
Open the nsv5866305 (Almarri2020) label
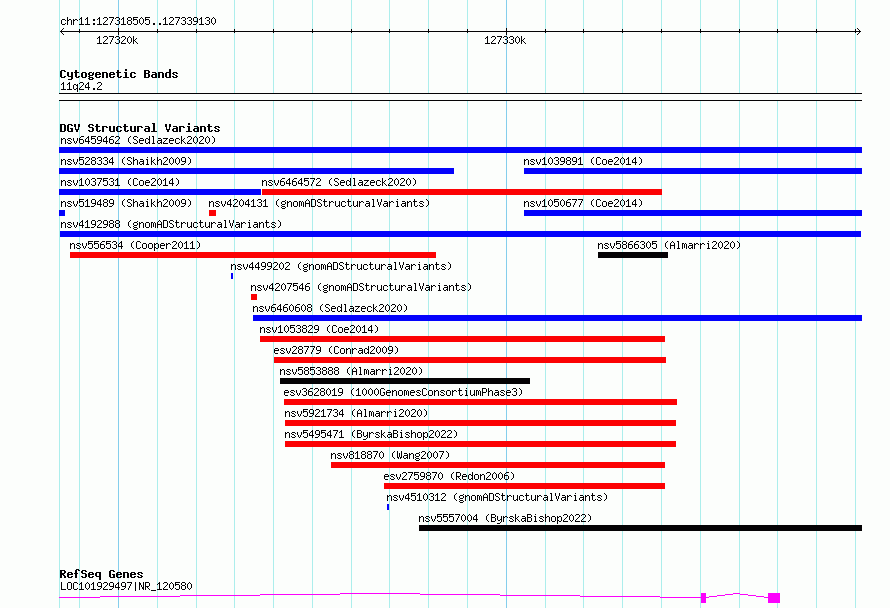pyautogui.click(x=669, y=245)
